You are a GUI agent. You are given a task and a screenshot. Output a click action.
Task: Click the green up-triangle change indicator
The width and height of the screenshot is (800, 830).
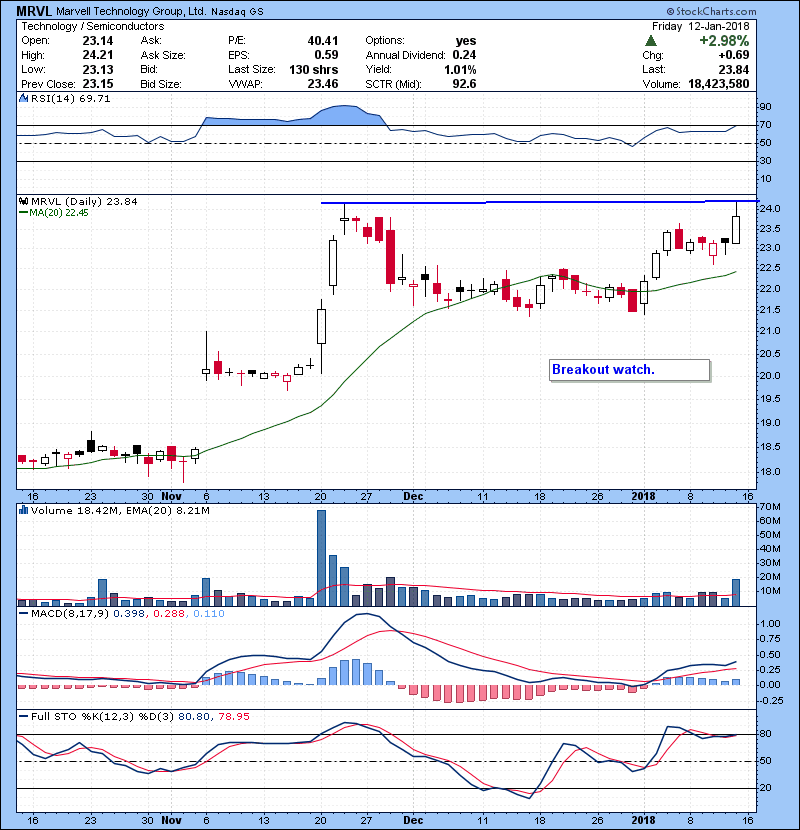pyautogui.click(x=651, y=41)
